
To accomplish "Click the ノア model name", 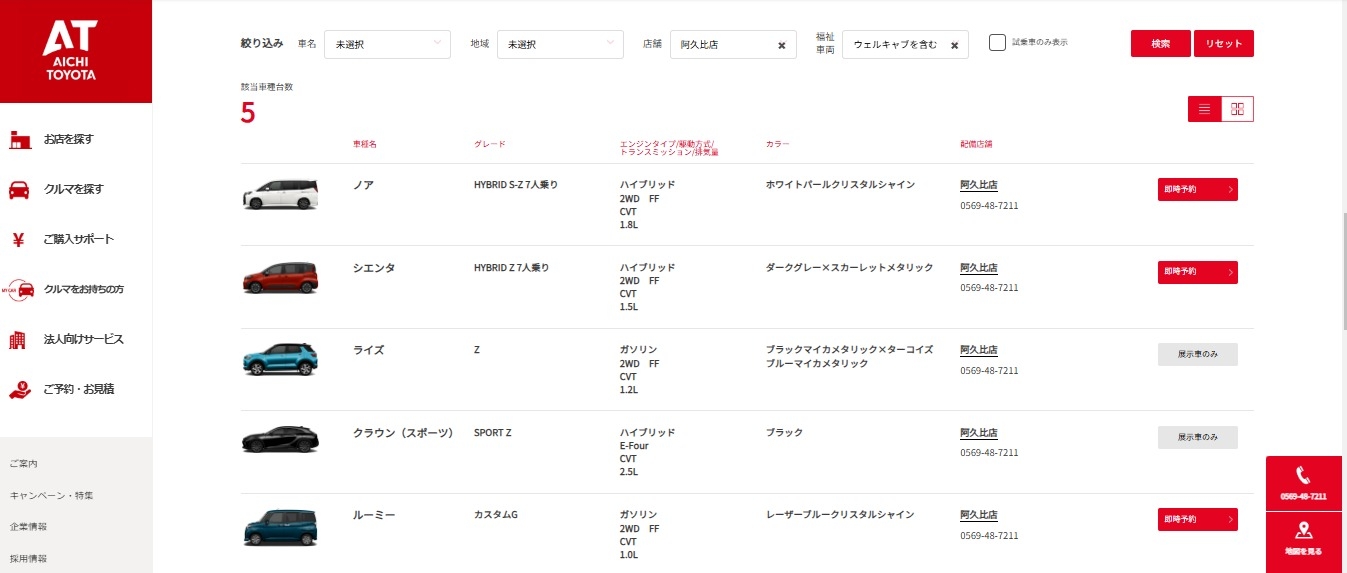I will pyautogui.click(x=363, y=185).
